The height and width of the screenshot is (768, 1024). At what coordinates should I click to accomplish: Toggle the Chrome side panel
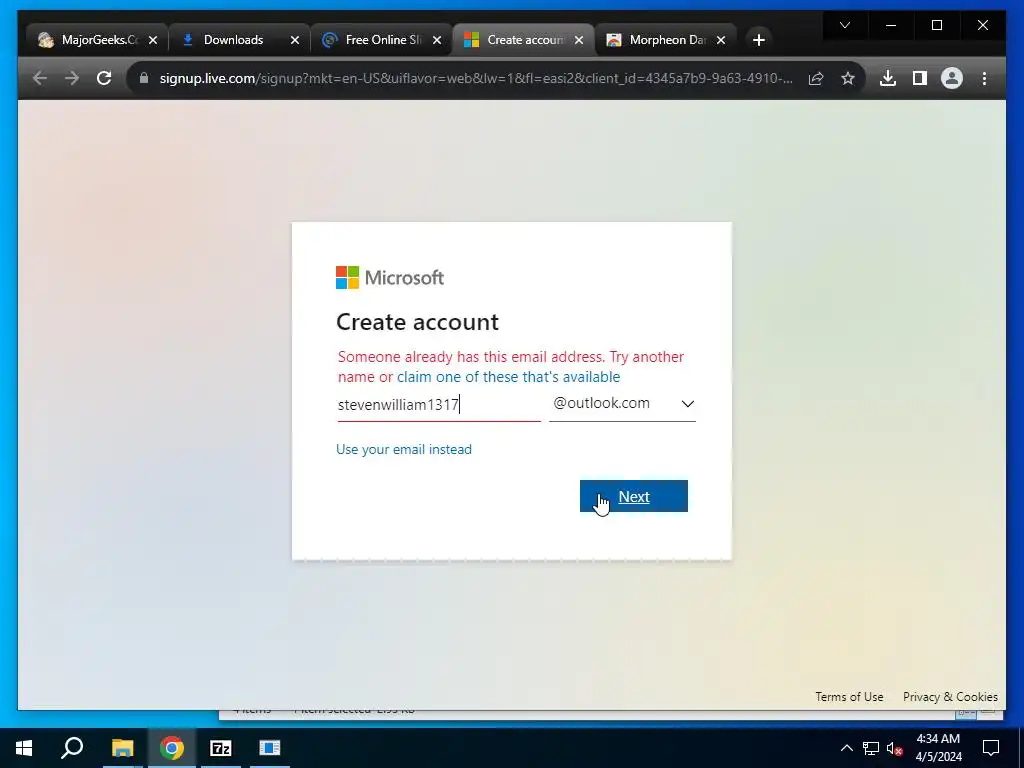[x=920, y=78]
